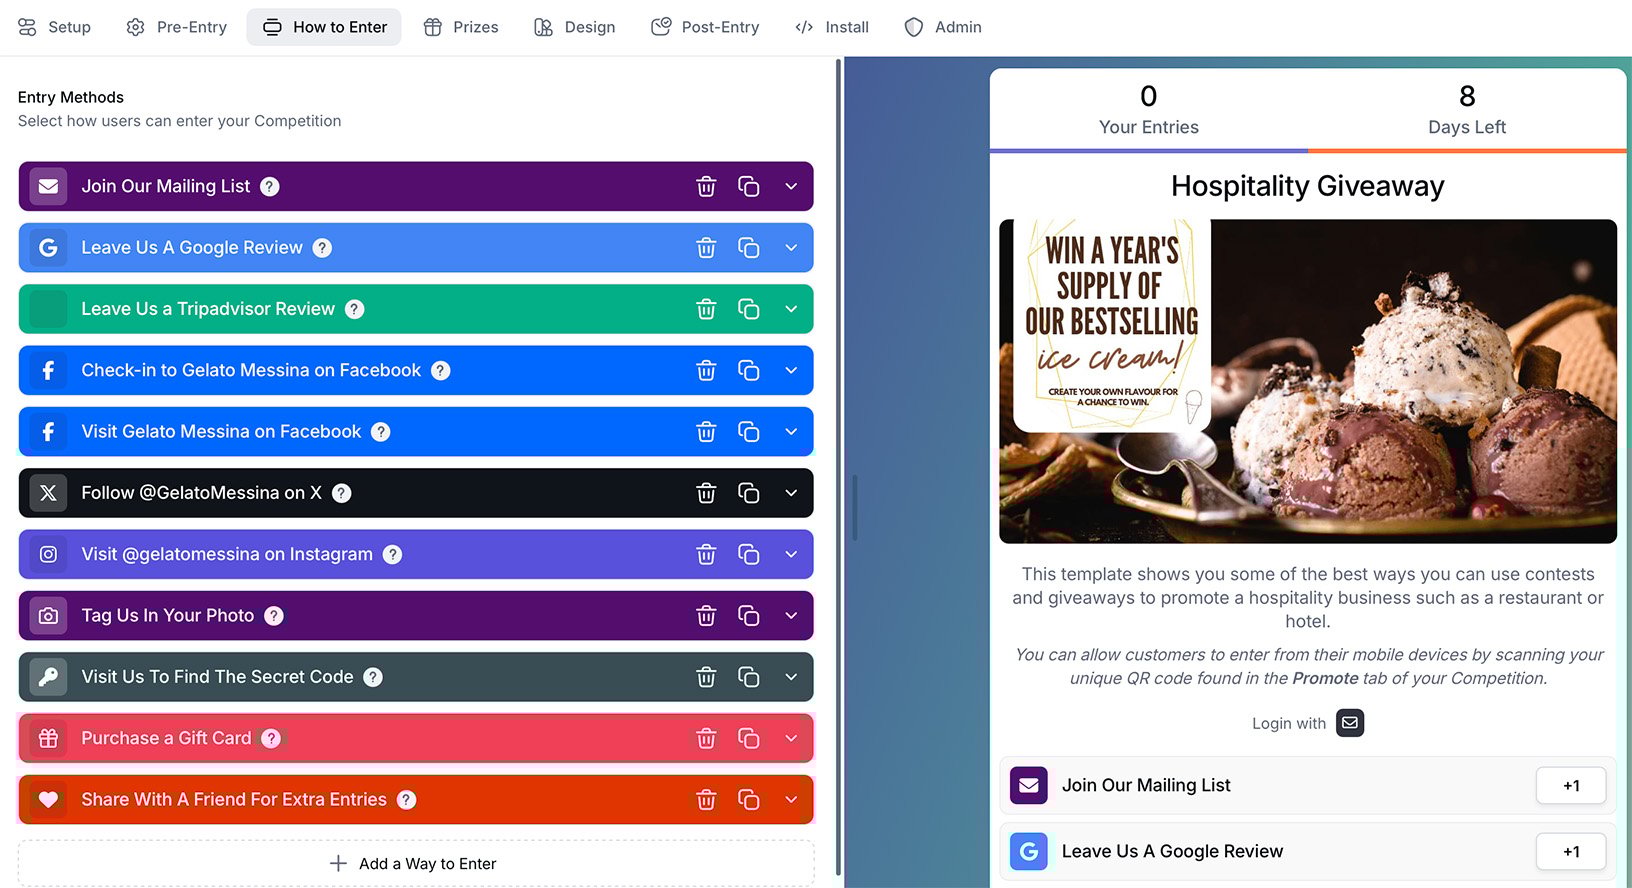Screen dimensions: 1632x888
Task: Delete the Tripadvisor Review entry method
Action: click(706, 309)
